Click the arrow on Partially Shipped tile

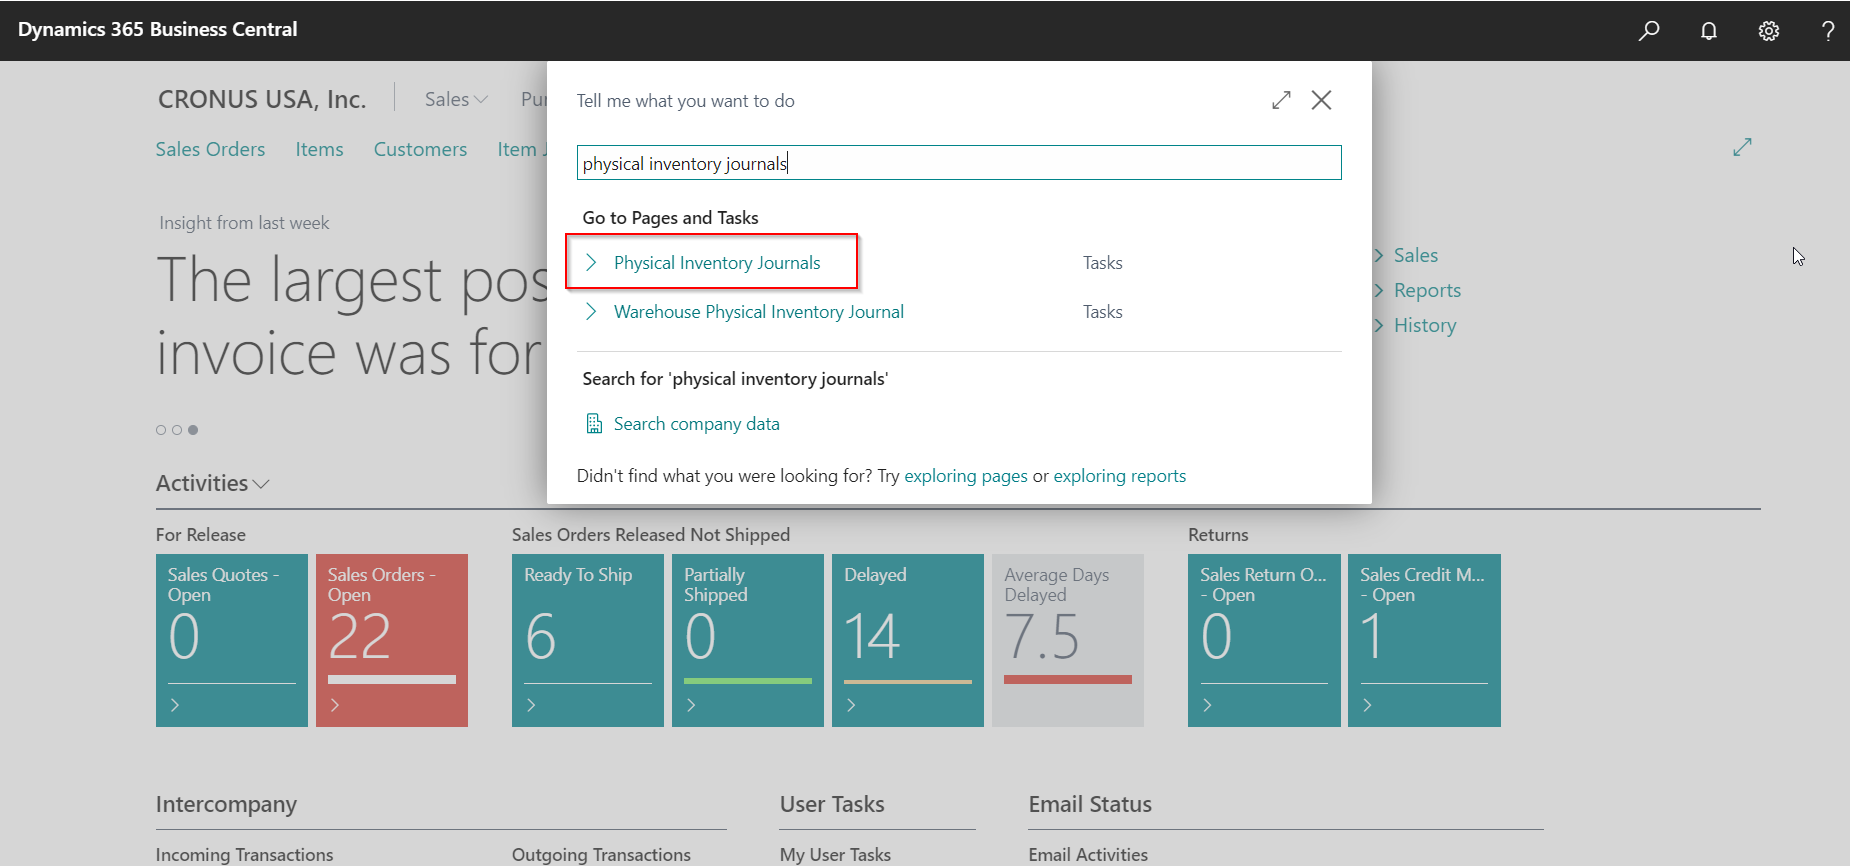click(x=691, y=705)
